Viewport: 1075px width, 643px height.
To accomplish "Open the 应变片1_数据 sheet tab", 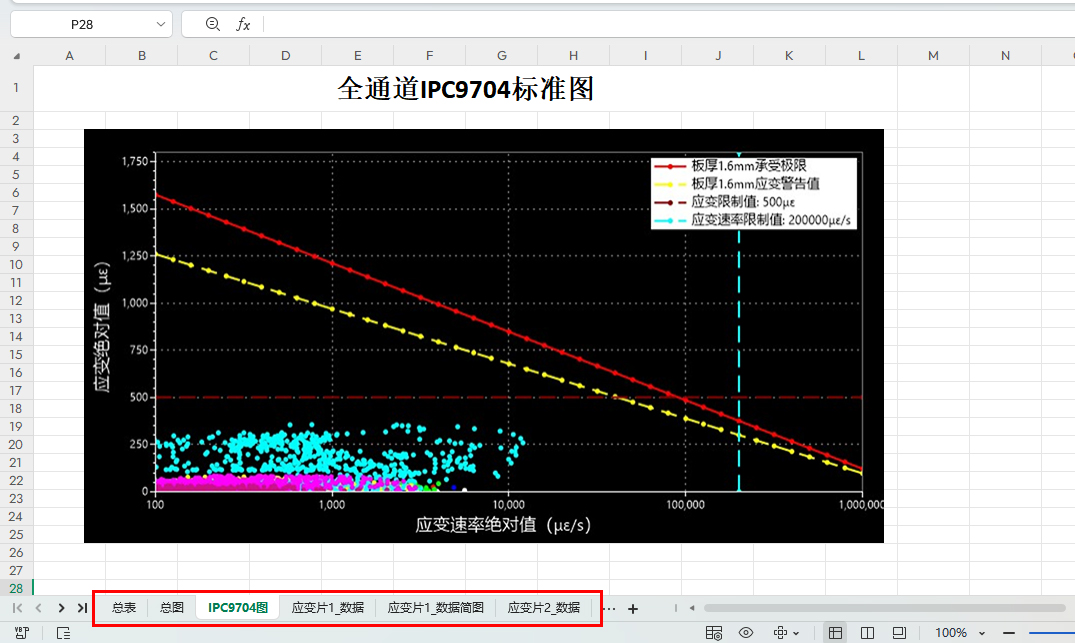I will point(326,607).
